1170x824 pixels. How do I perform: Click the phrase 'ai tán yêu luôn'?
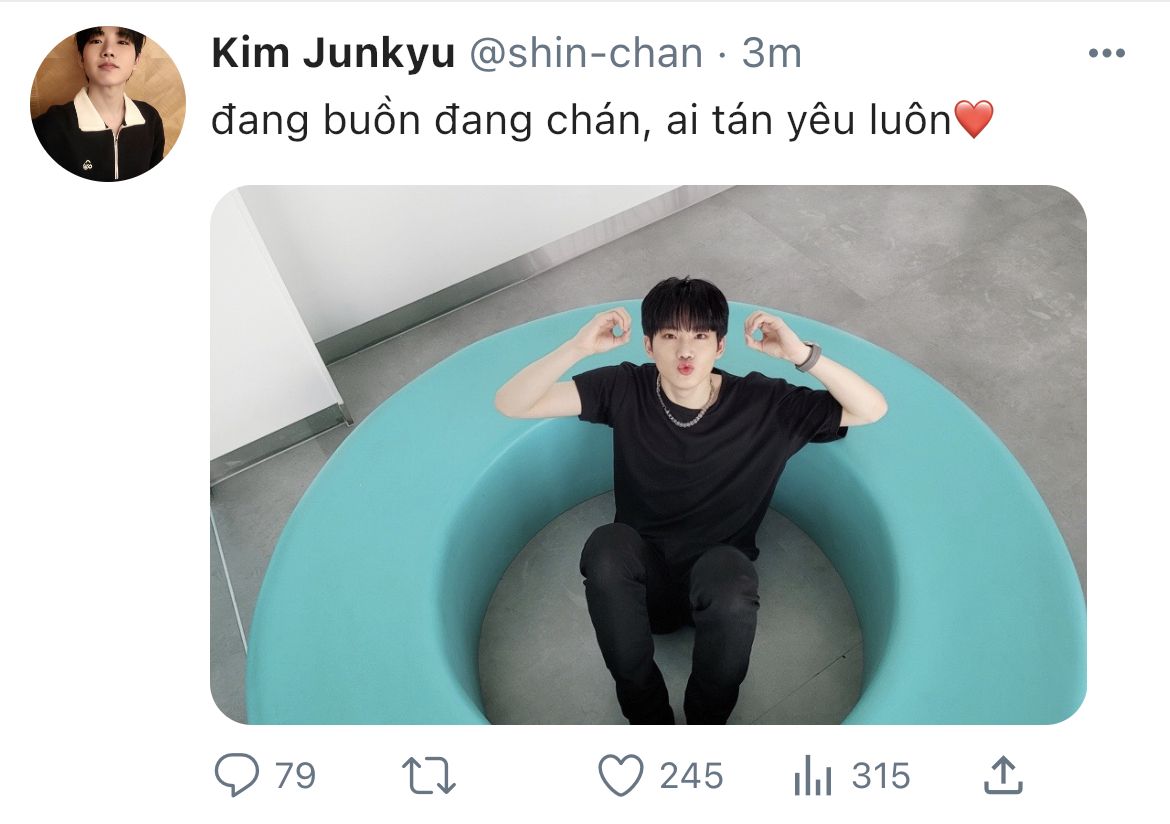point(809,120)
